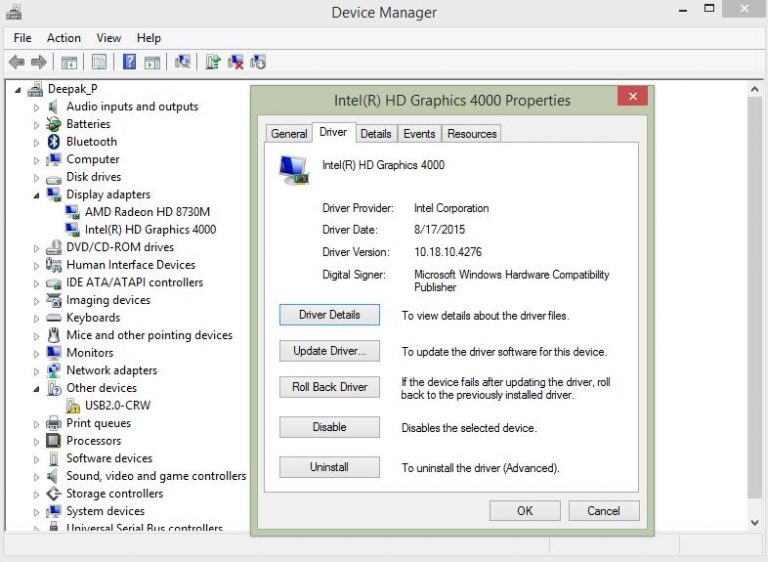Switch to the Details tab
Viewport: 768px width, 562px height.
[x=375, y=134]
